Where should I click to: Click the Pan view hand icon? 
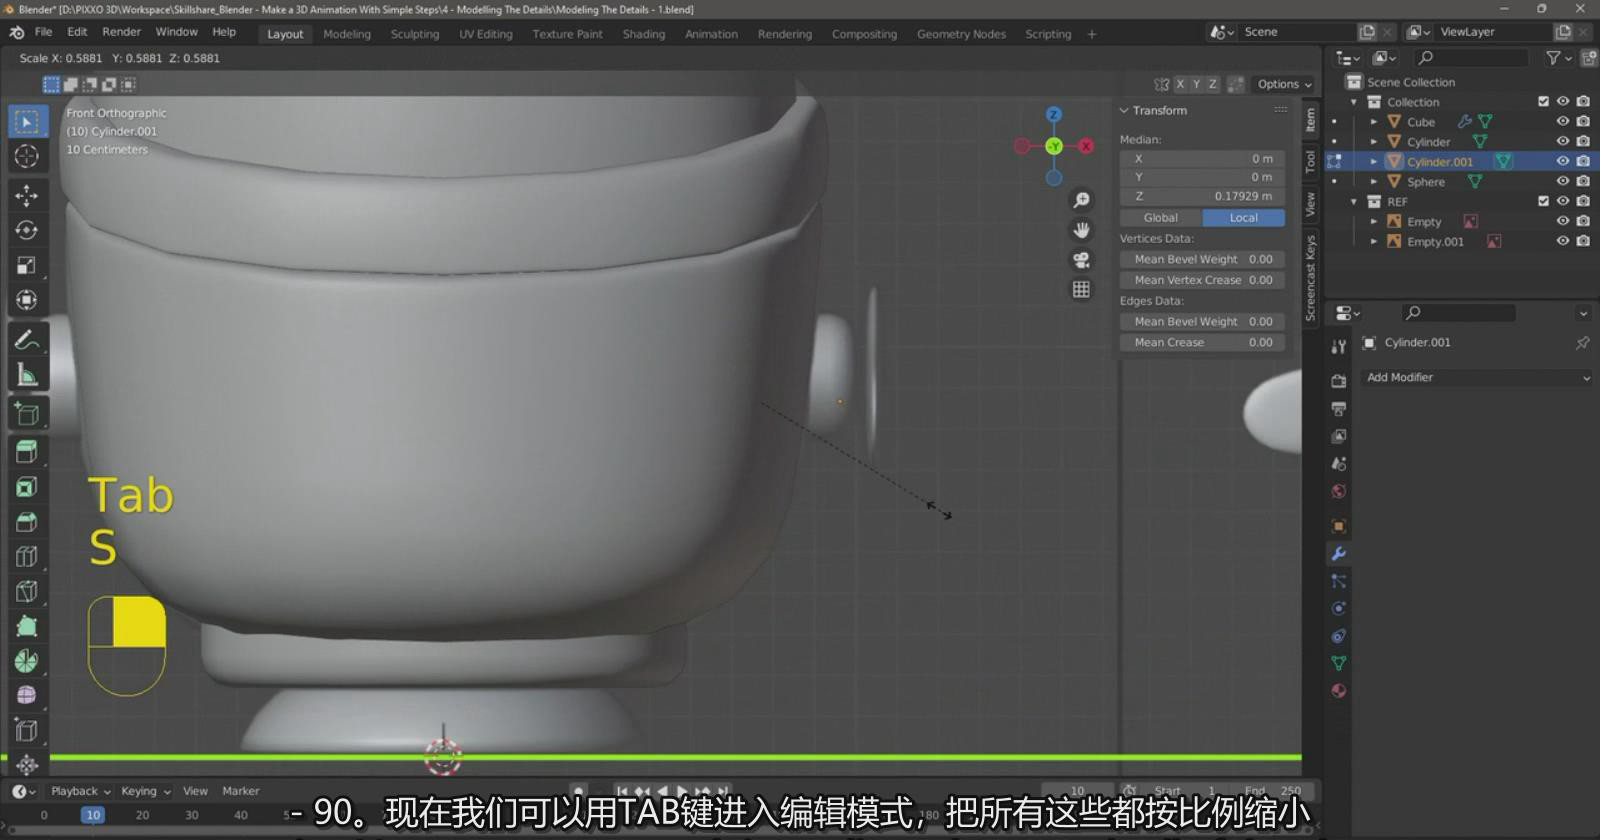coord(1081,230)
